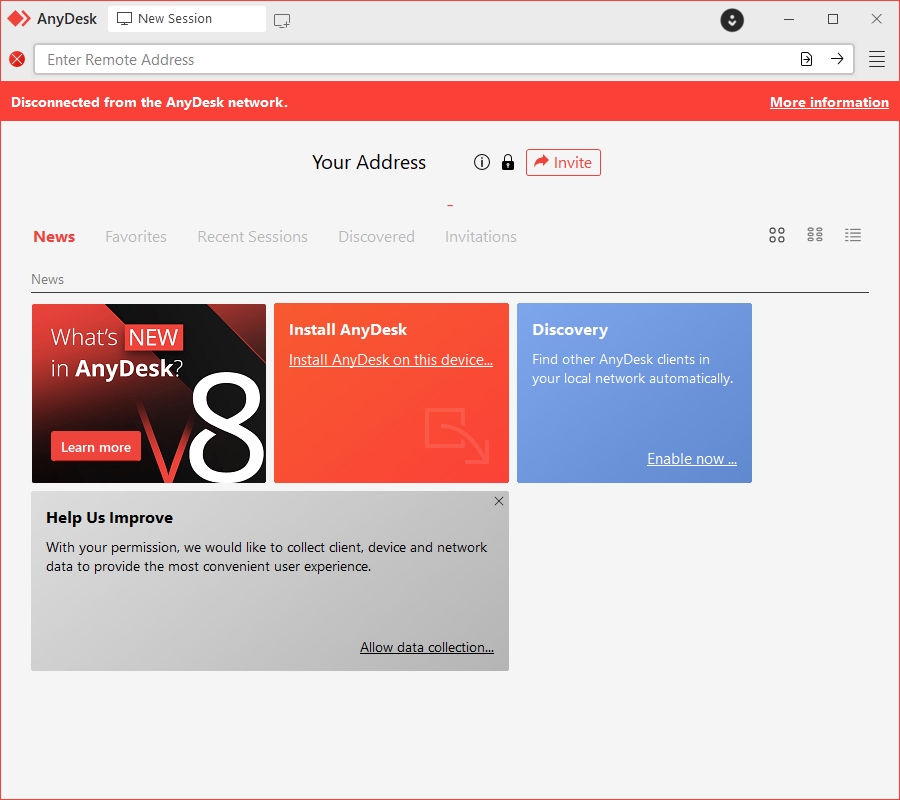The height and width of the screenshot is (800, 900).
Task: Open the Favorites tab
Action: click(135, 237)
